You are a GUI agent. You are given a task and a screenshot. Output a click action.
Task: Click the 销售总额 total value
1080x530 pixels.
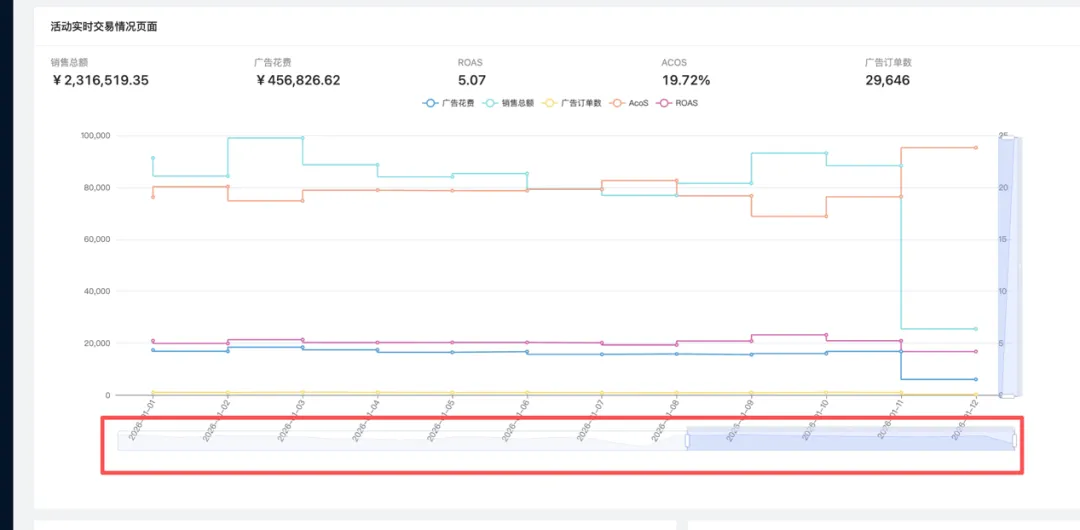tap(100, 80)
